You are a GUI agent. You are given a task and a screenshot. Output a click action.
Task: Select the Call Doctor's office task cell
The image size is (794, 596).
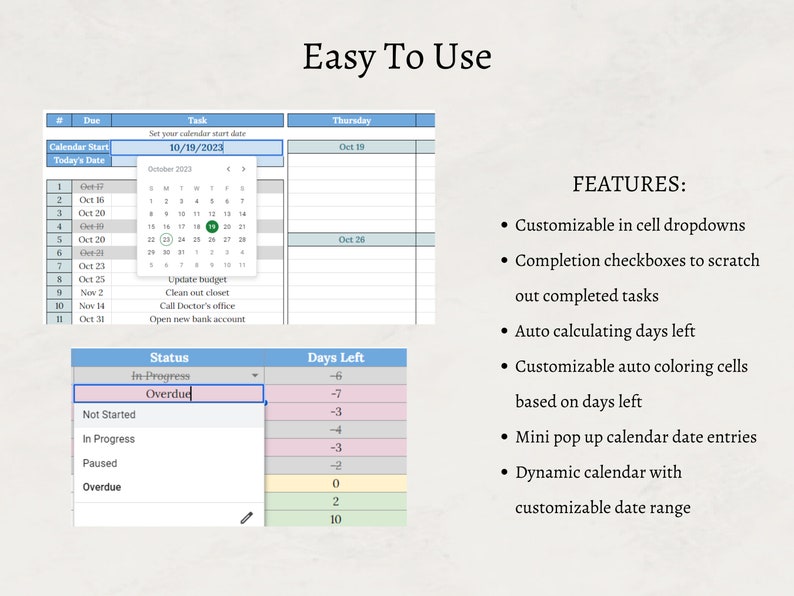point(197,306)
